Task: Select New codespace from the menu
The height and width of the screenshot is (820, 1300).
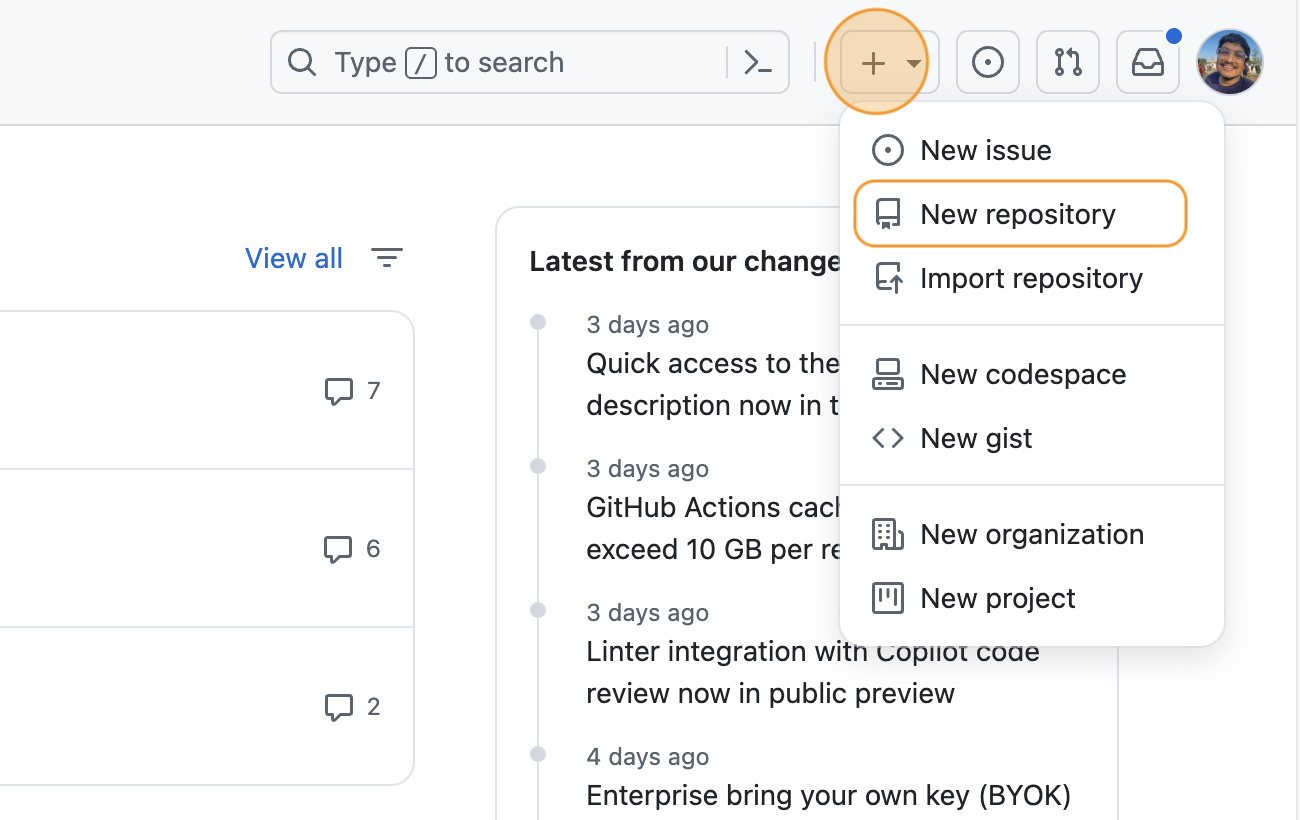Action: (x=1023, y=374)
